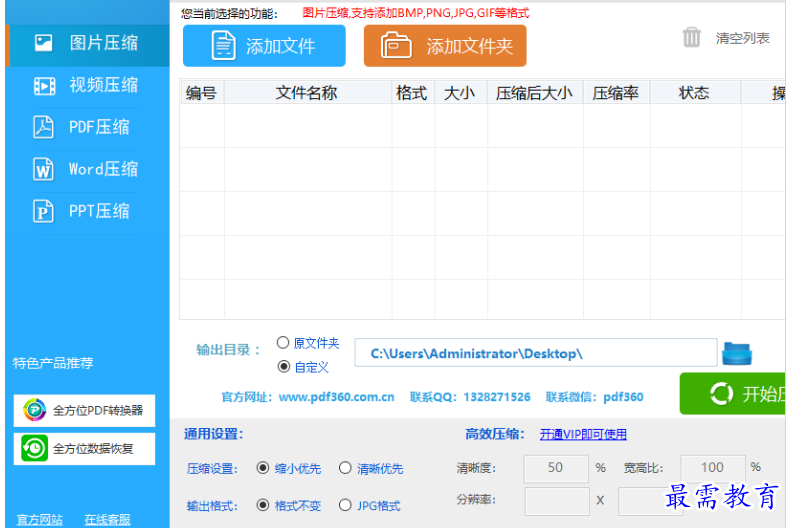Click the Word压缩 document icon
This screenshot has width=787, height=528.
tap(44, 169)
